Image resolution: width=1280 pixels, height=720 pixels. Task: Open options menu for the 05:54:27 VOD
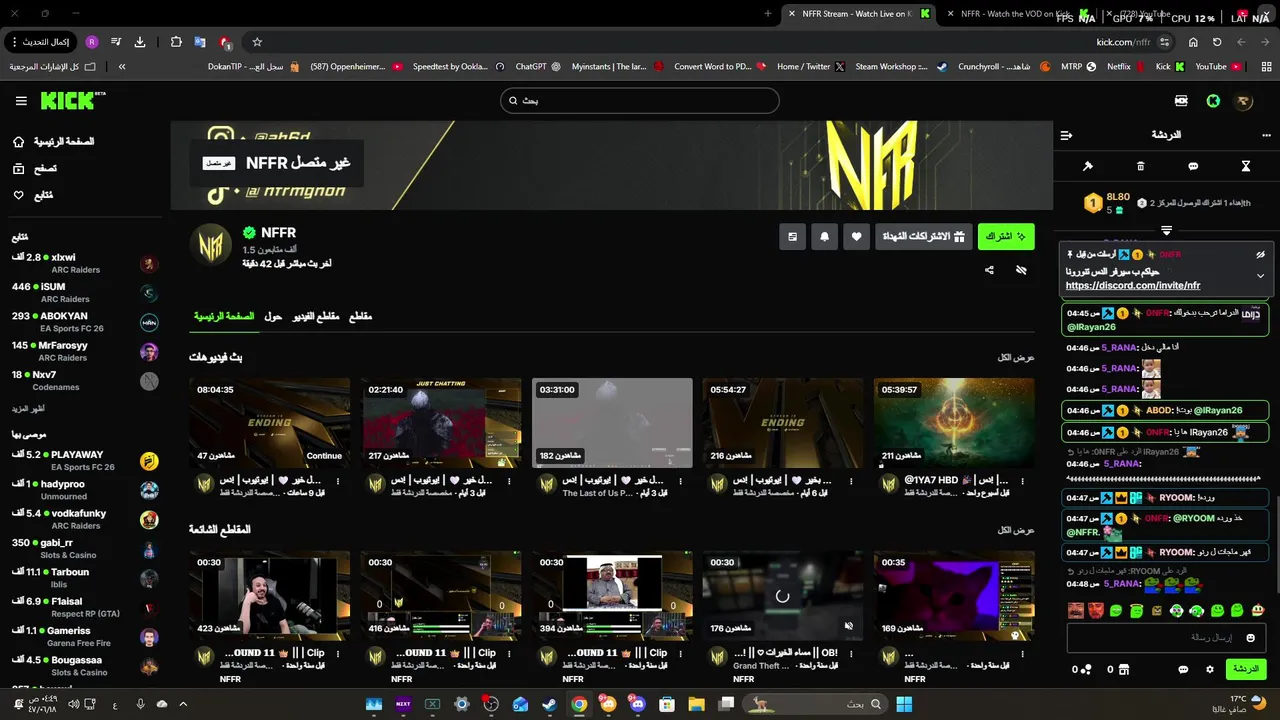(850, 482)
